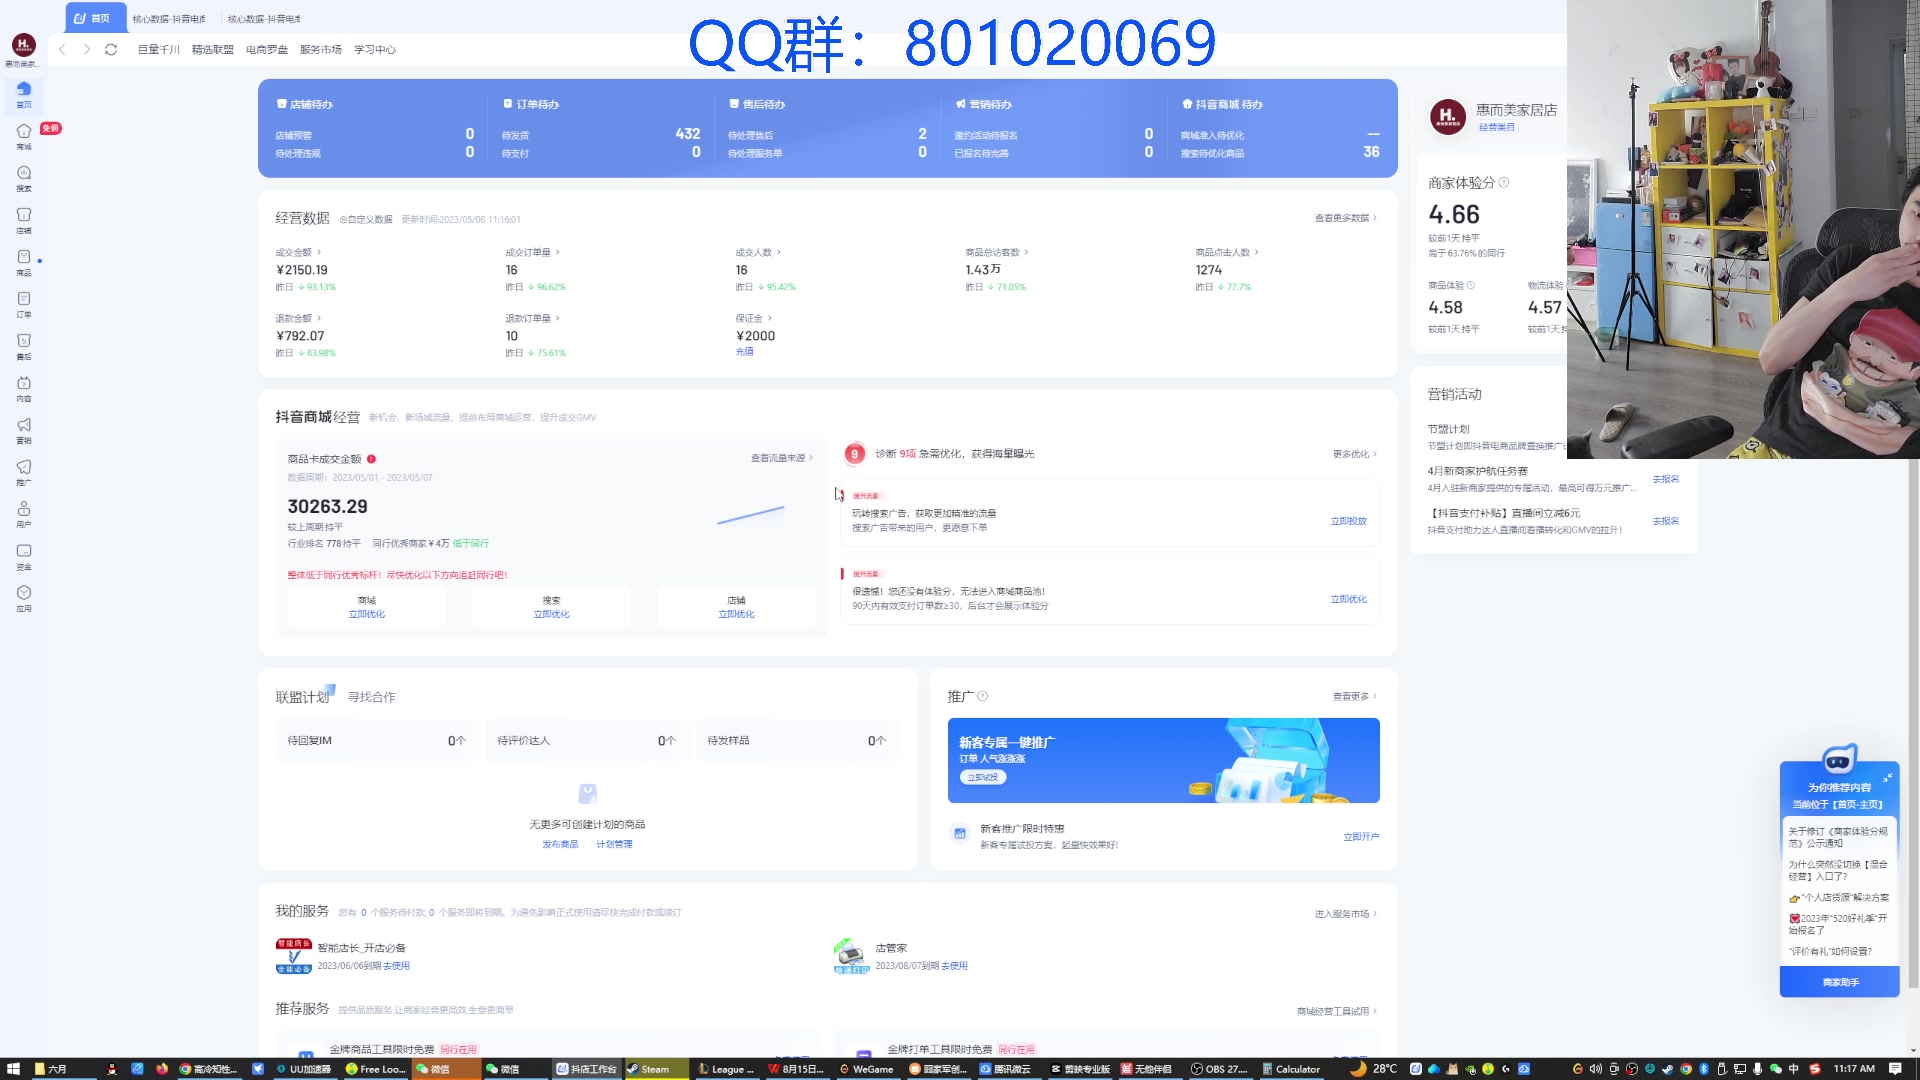Click 发布商品 link

[x=560, y=844]
